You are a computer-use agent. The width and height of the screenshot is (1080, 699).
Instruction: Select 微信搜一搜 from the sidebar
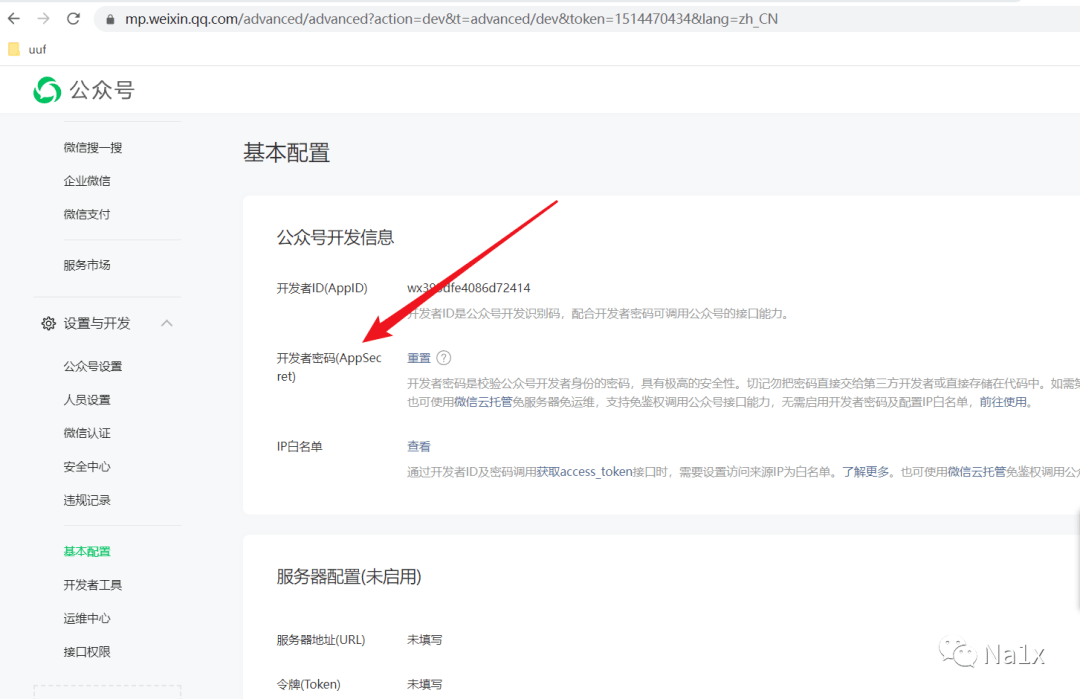click(x=93, y=148)
